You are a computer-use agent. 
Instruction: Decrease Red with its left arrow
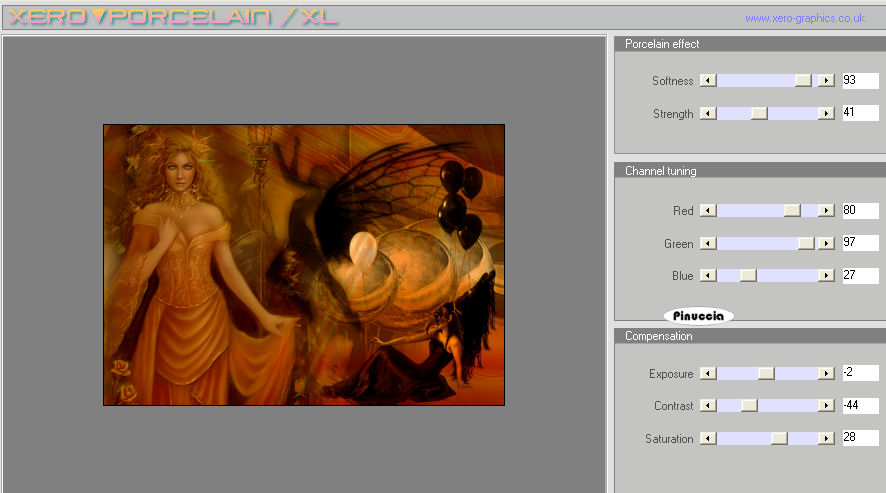[x=708, y=210]
